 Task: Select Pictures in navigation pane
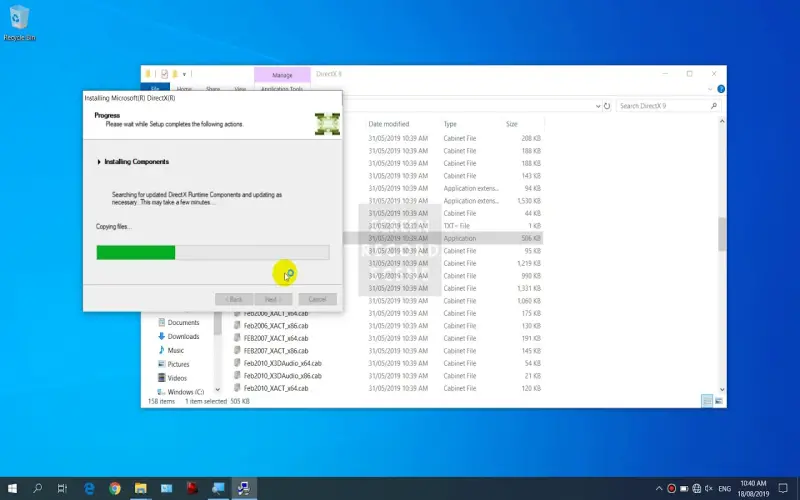pos(173,364)
